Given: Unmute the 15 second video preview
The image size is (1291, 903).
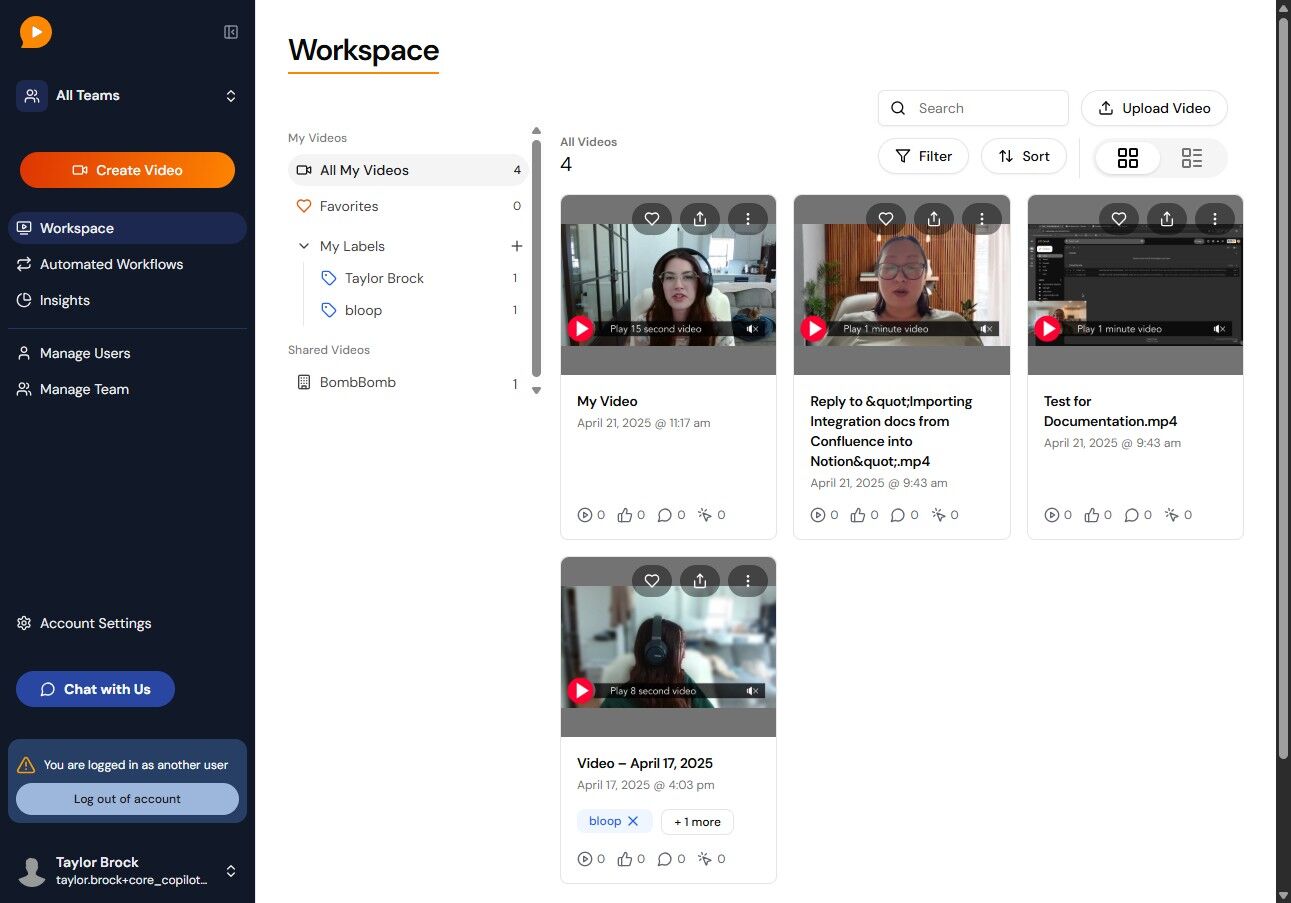Looking at the screenshot, I should click(x=752, y=328).
